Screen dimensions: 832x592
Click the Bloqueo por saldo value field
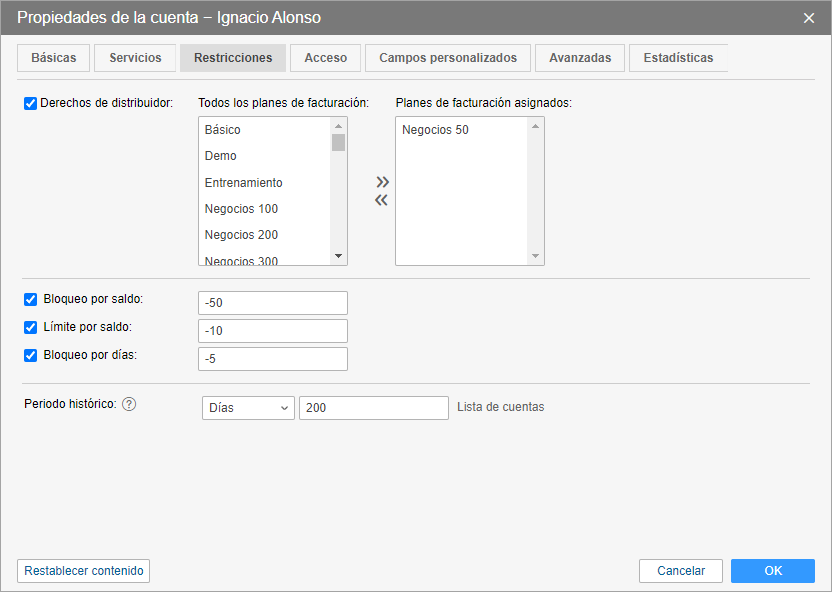point(273,303)
